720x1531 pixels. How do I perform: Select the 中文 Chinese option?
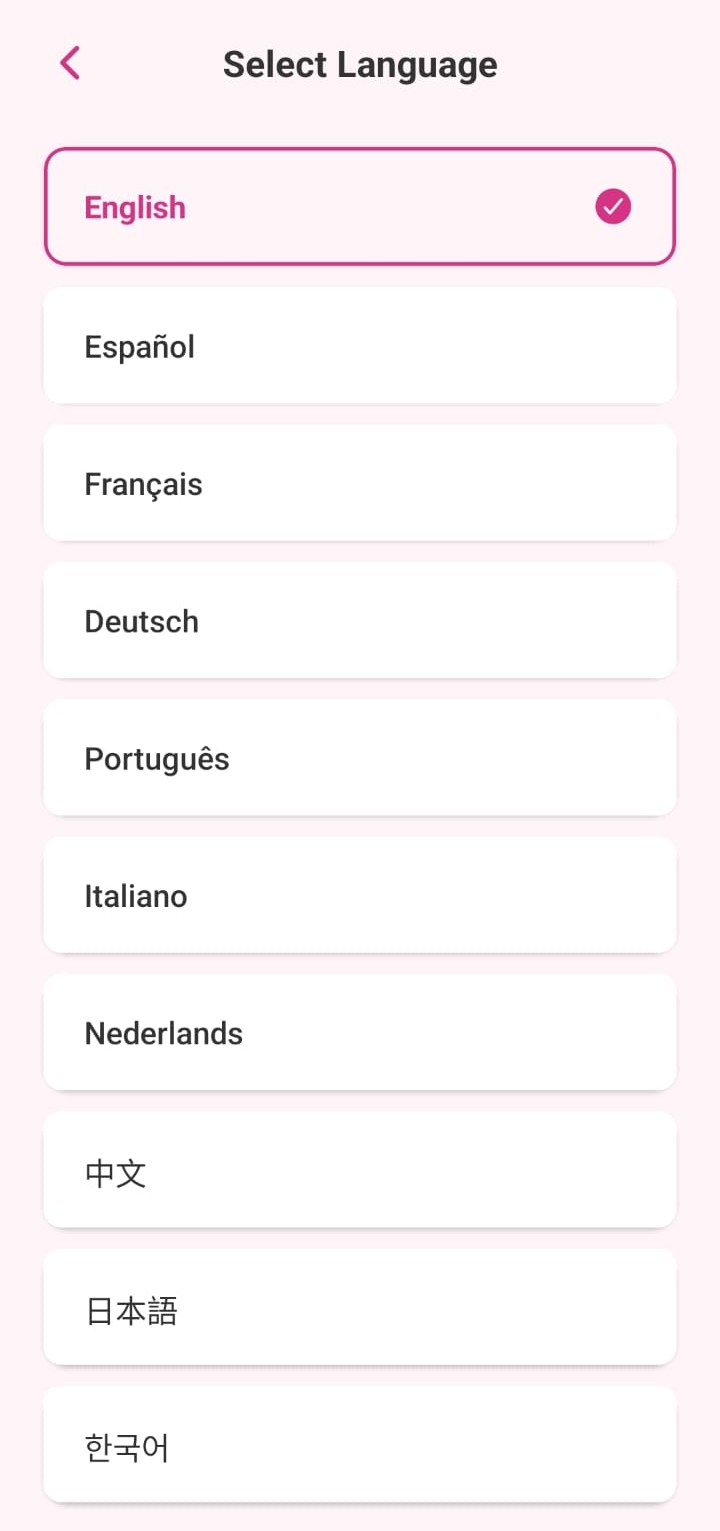point(360,1170)
